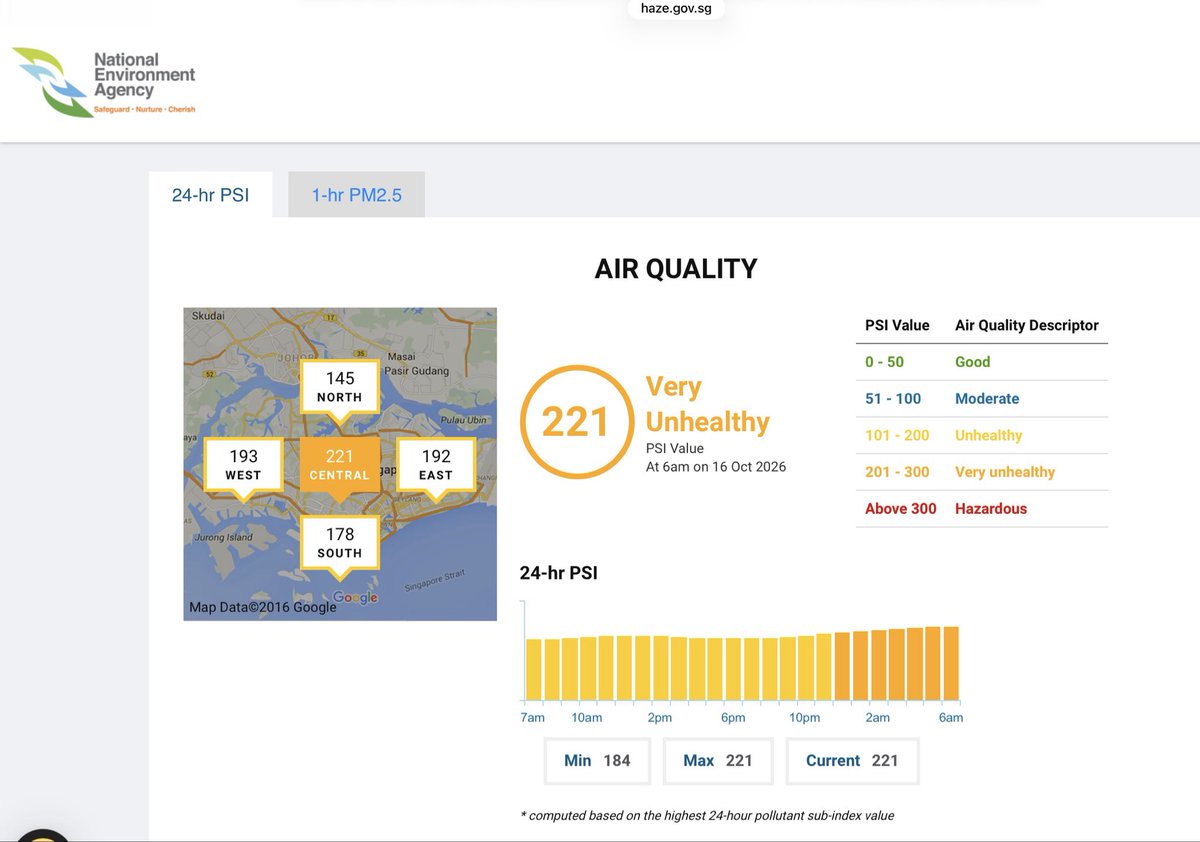Click the '0 - 50' PSI range
Screen dimensions: 1200x842
click(x=885, y=362)
